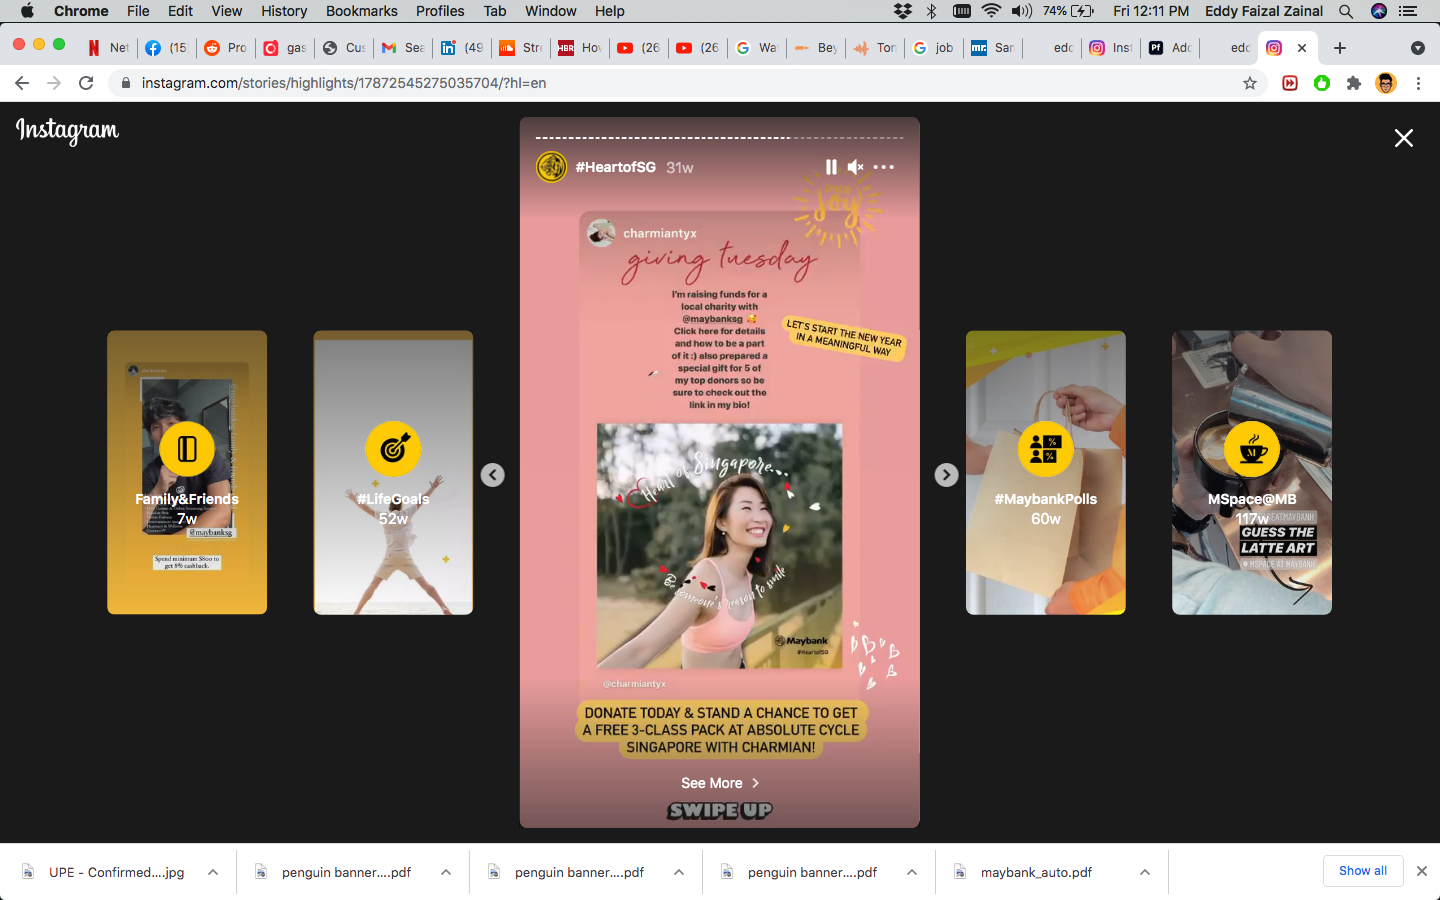This screenshot has height=900, width=1440.
Task: Open Siri from the menu bar
Action: pyautogui.click(x=1379, y=11)
